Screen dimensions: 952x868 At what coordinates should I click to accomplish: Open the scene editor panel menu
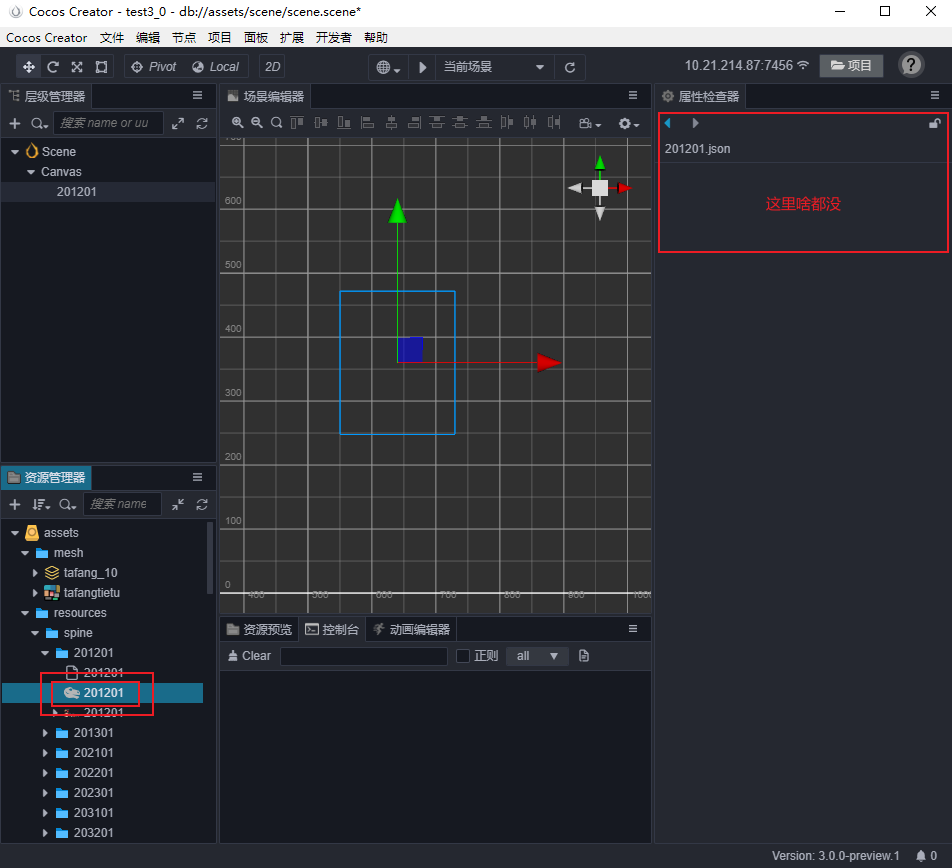click(x=633, y=95)
